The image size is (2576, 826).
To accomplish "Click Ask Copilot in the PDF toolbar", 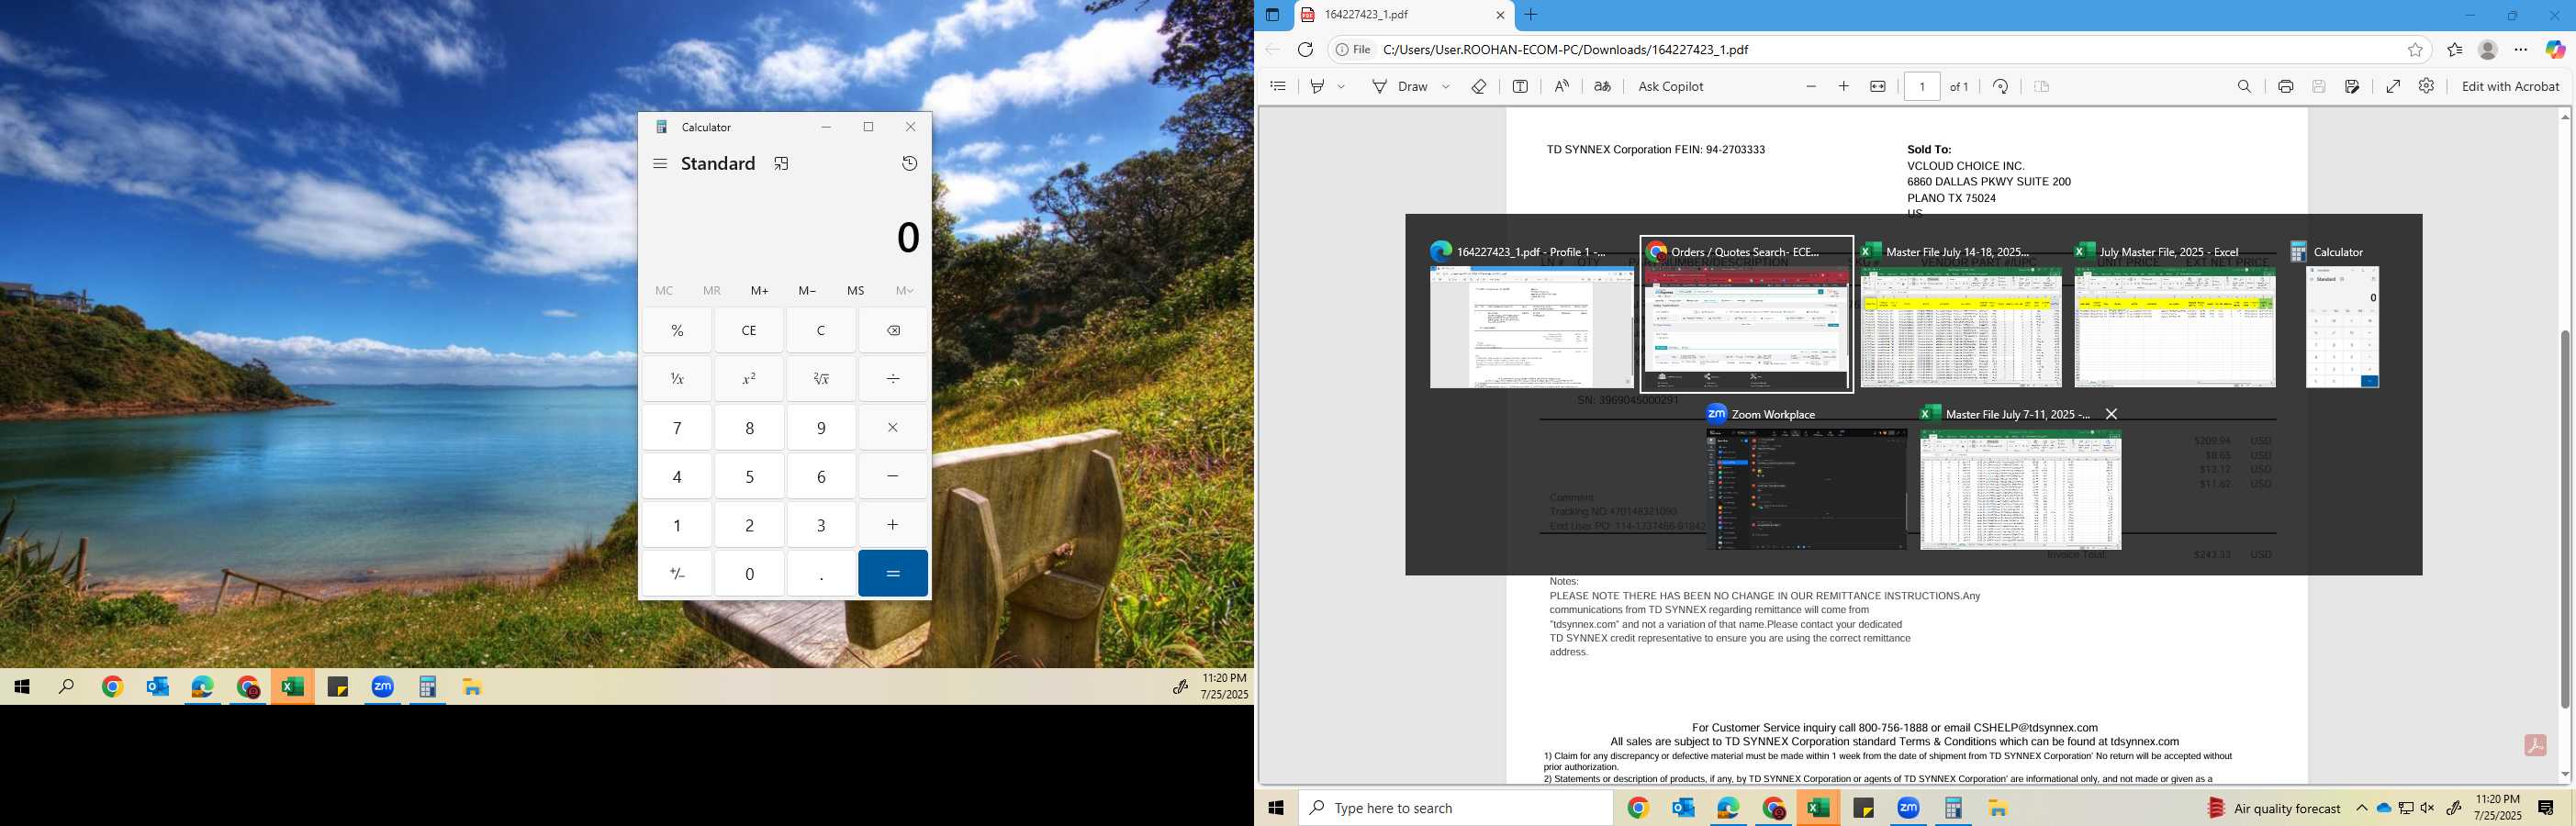I will (x=1671, y=86).
